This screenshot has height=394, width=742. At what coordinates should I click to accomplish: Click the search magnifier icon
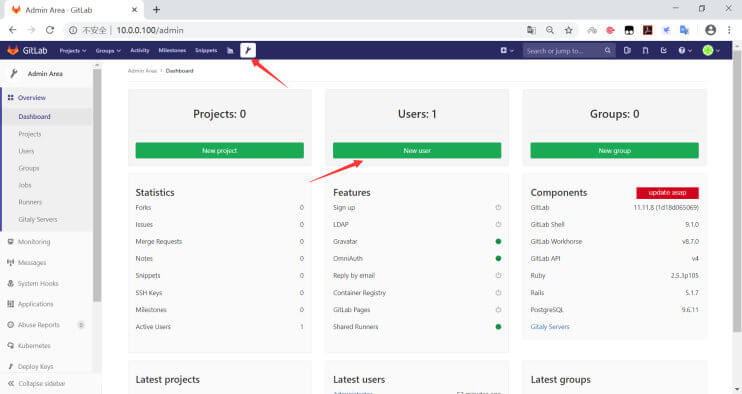pos(608,51)
